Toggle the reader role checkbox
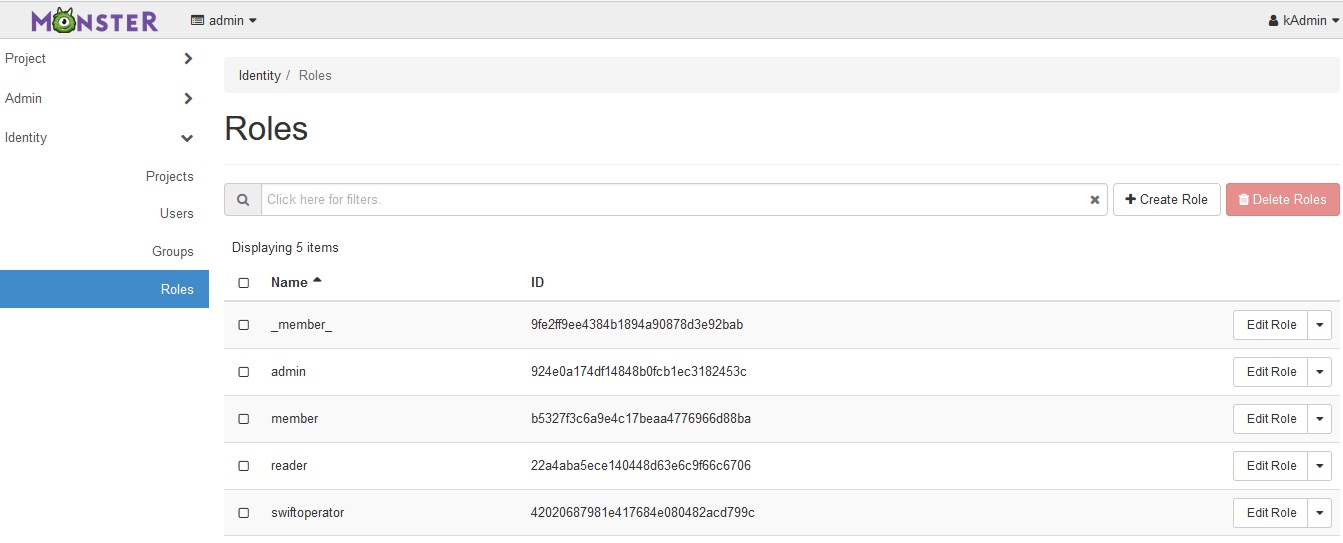1343x543 pixels. (244, 466)
